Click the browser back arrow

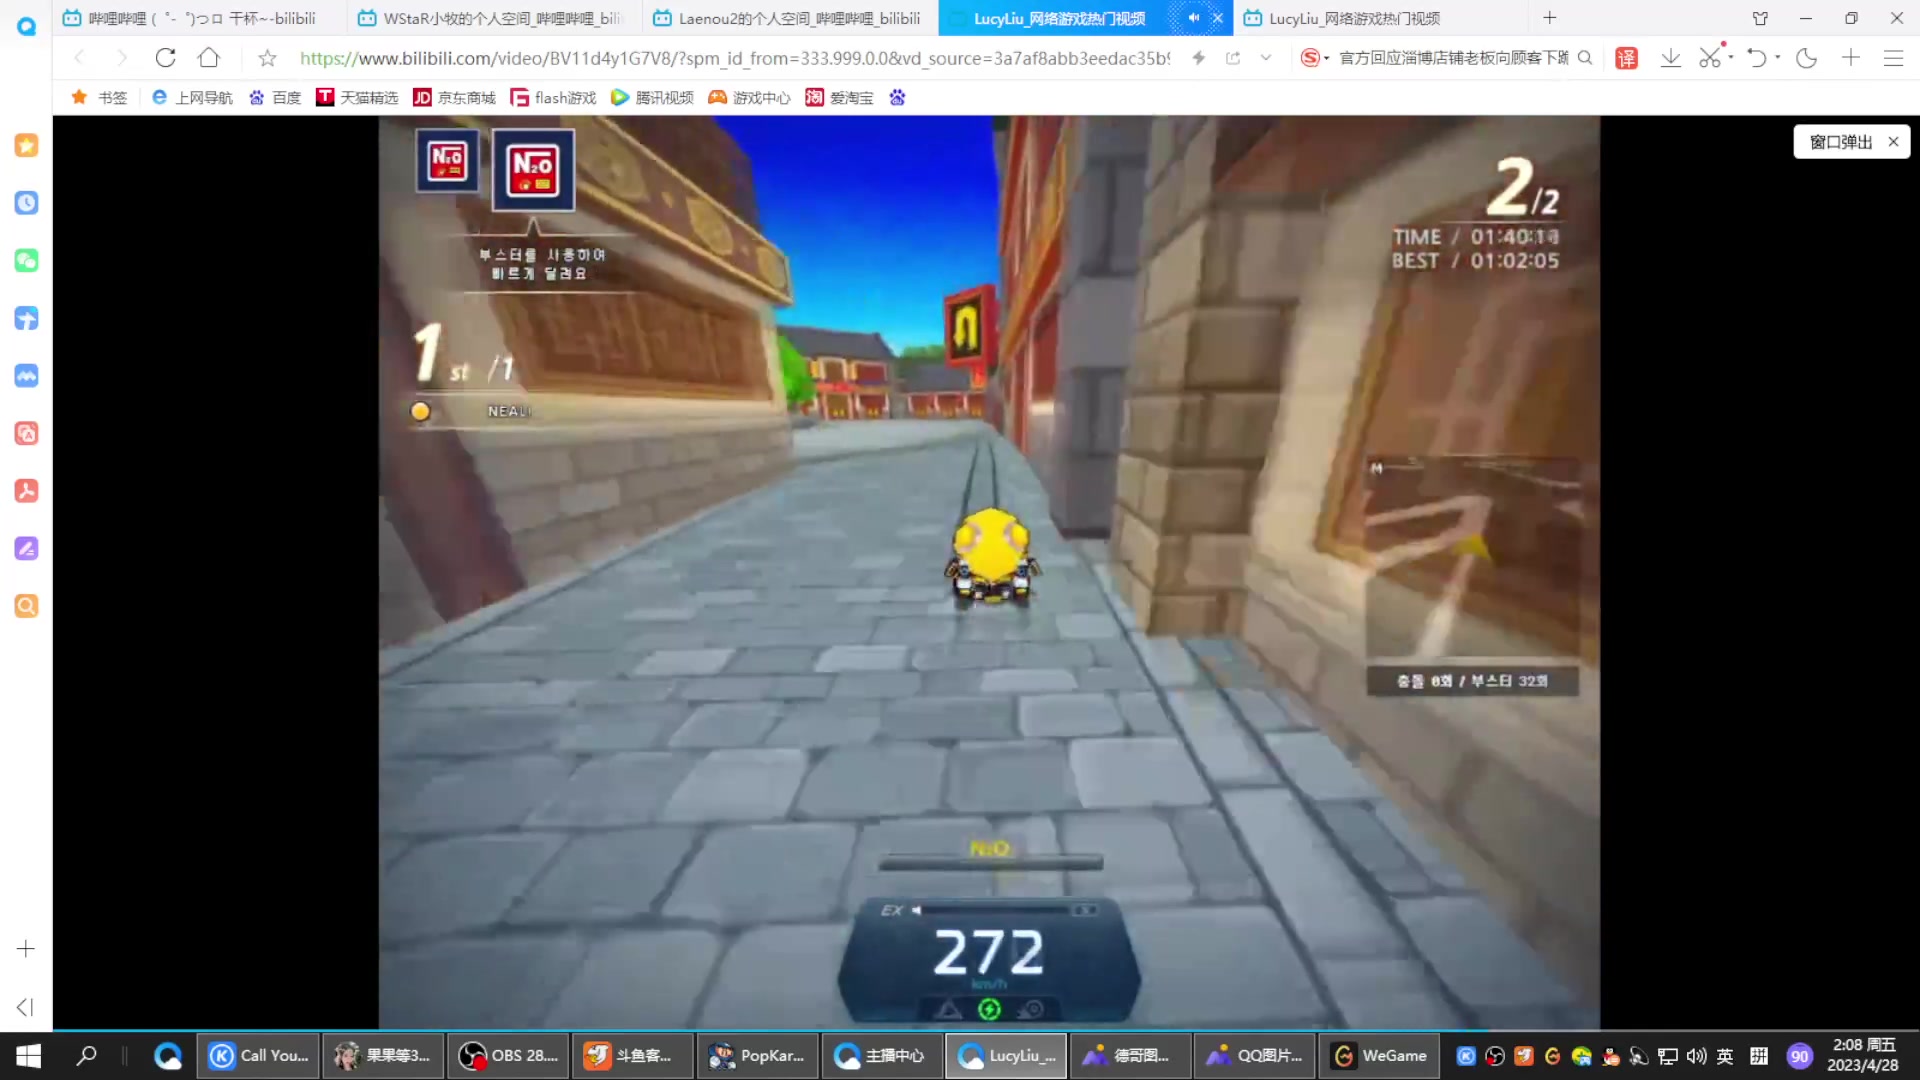pyautogui.click(x=80, y=58)
